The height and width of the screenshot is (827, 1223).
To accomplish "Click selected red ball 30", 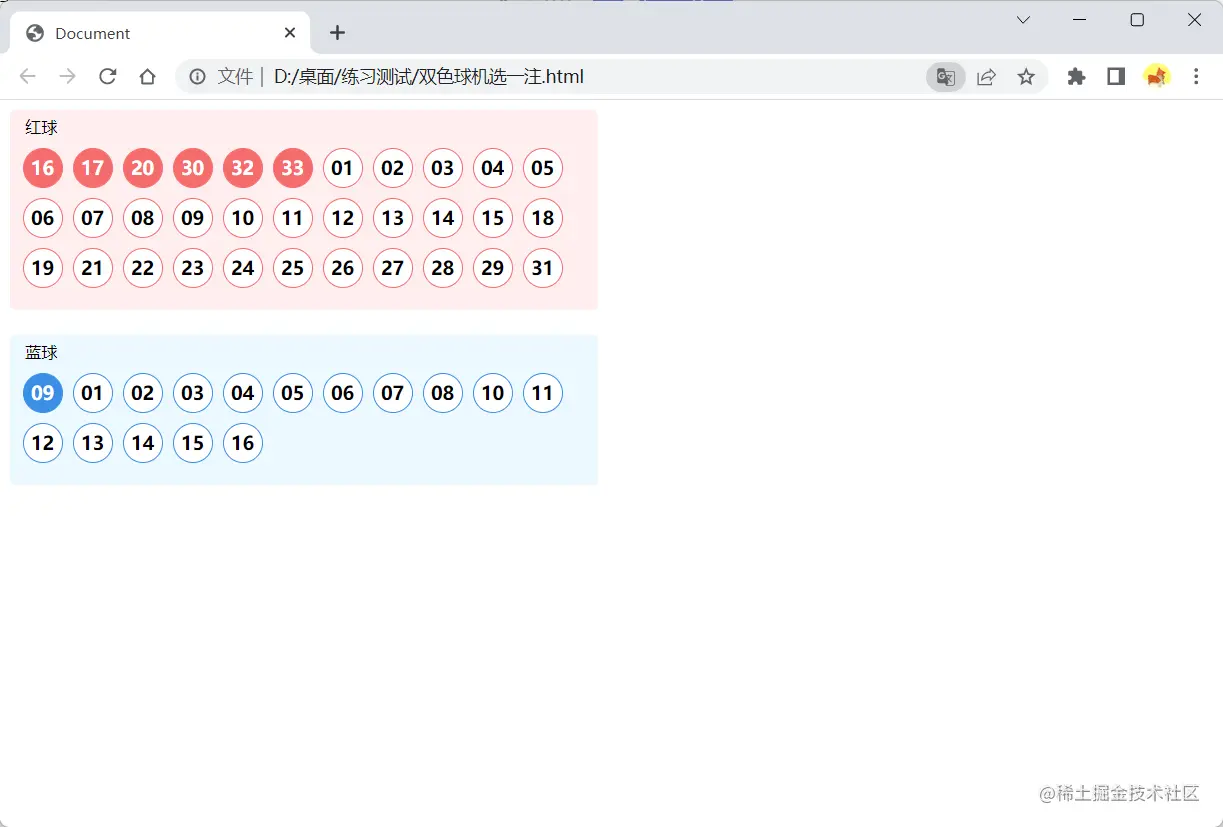I will (x=193, y=168).
